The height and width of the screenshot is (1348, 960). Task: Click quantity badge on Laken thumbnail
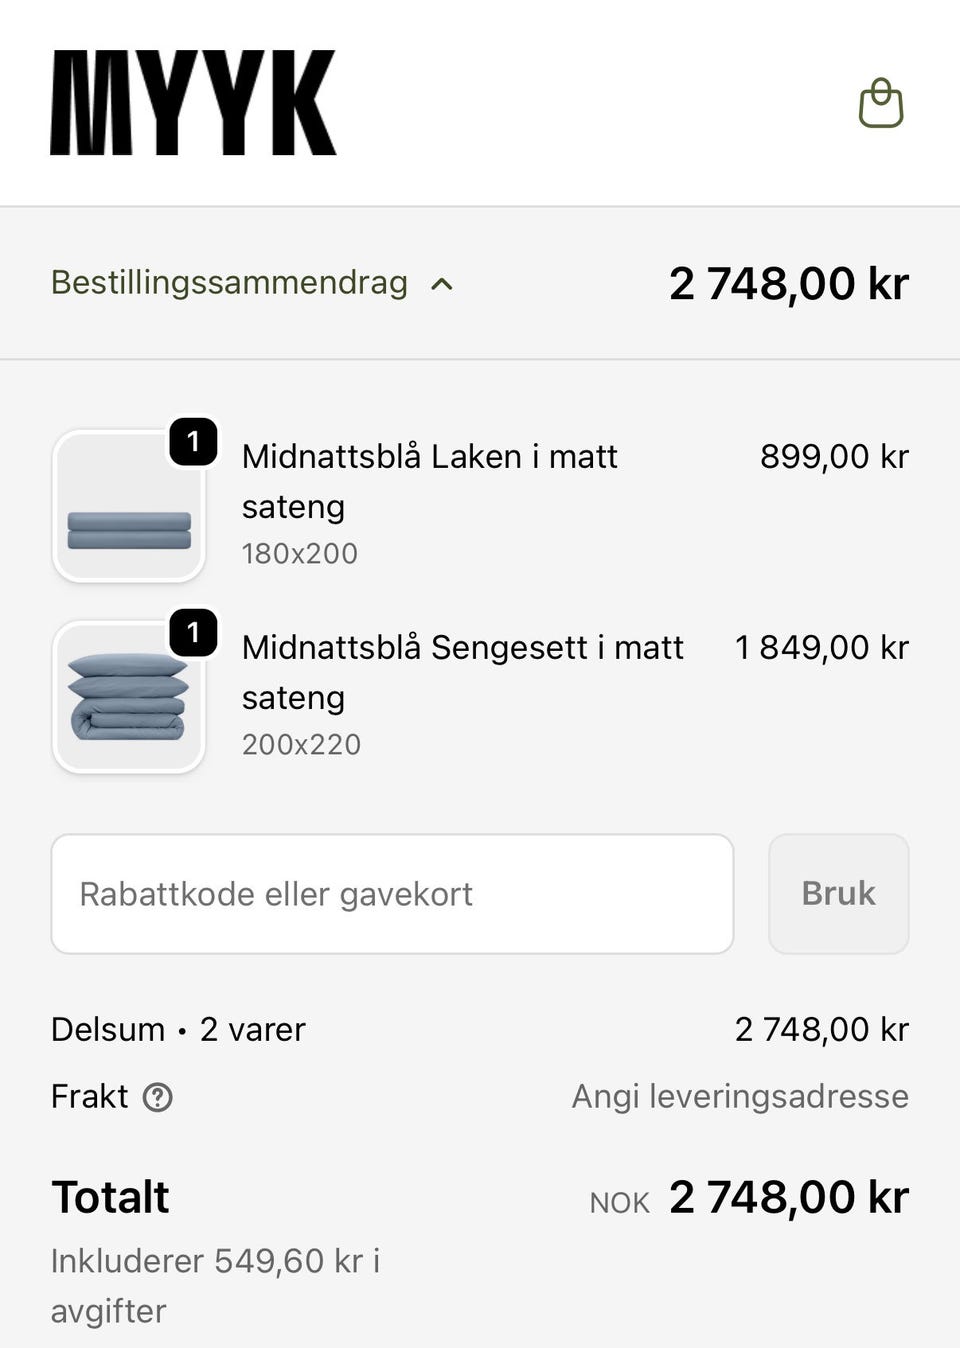(193, 442)
